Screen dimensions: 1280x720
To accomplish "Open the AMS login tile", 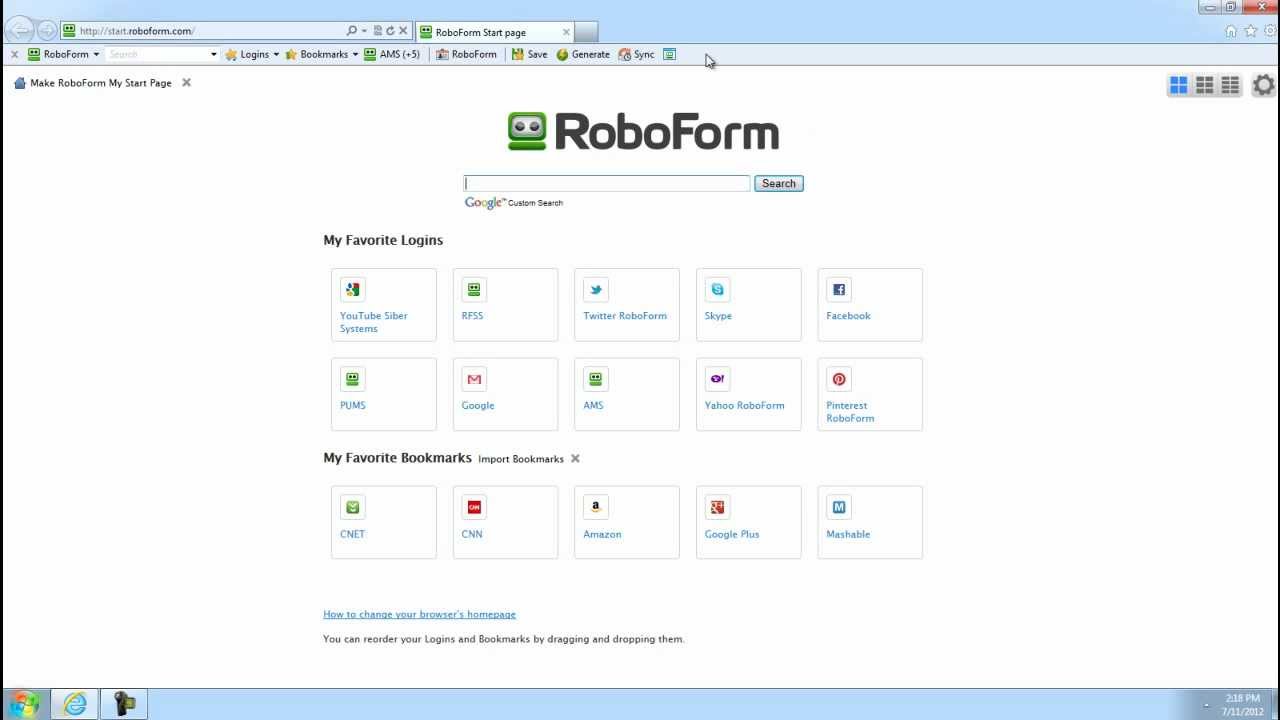I will click(627, 394).
